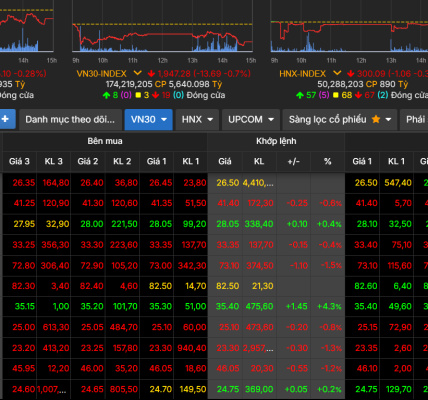428x400 pixels.
Task: Select the VN30 tab
Action: [149, 119]
